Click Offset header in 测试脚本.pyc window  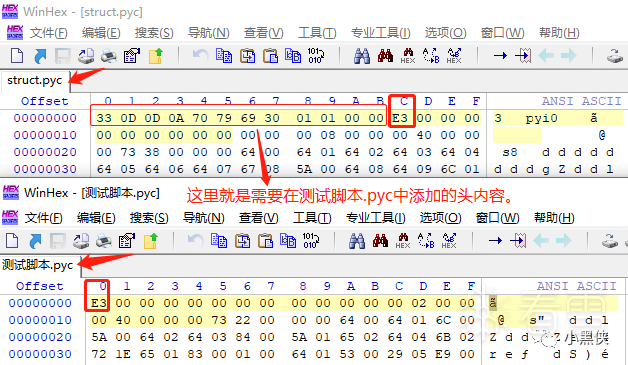click(x=40, y=286)
